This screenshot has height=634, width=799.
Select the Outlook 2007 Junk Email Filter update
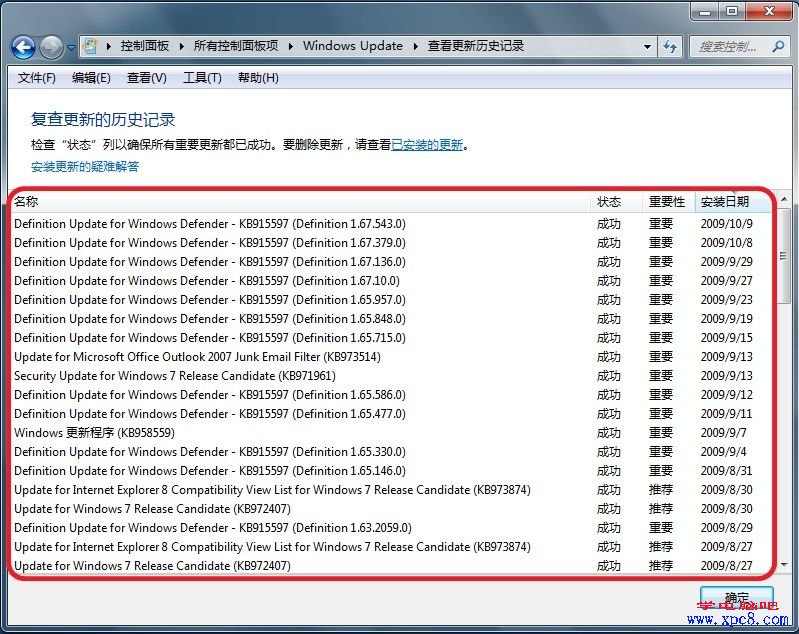[197, 357]
